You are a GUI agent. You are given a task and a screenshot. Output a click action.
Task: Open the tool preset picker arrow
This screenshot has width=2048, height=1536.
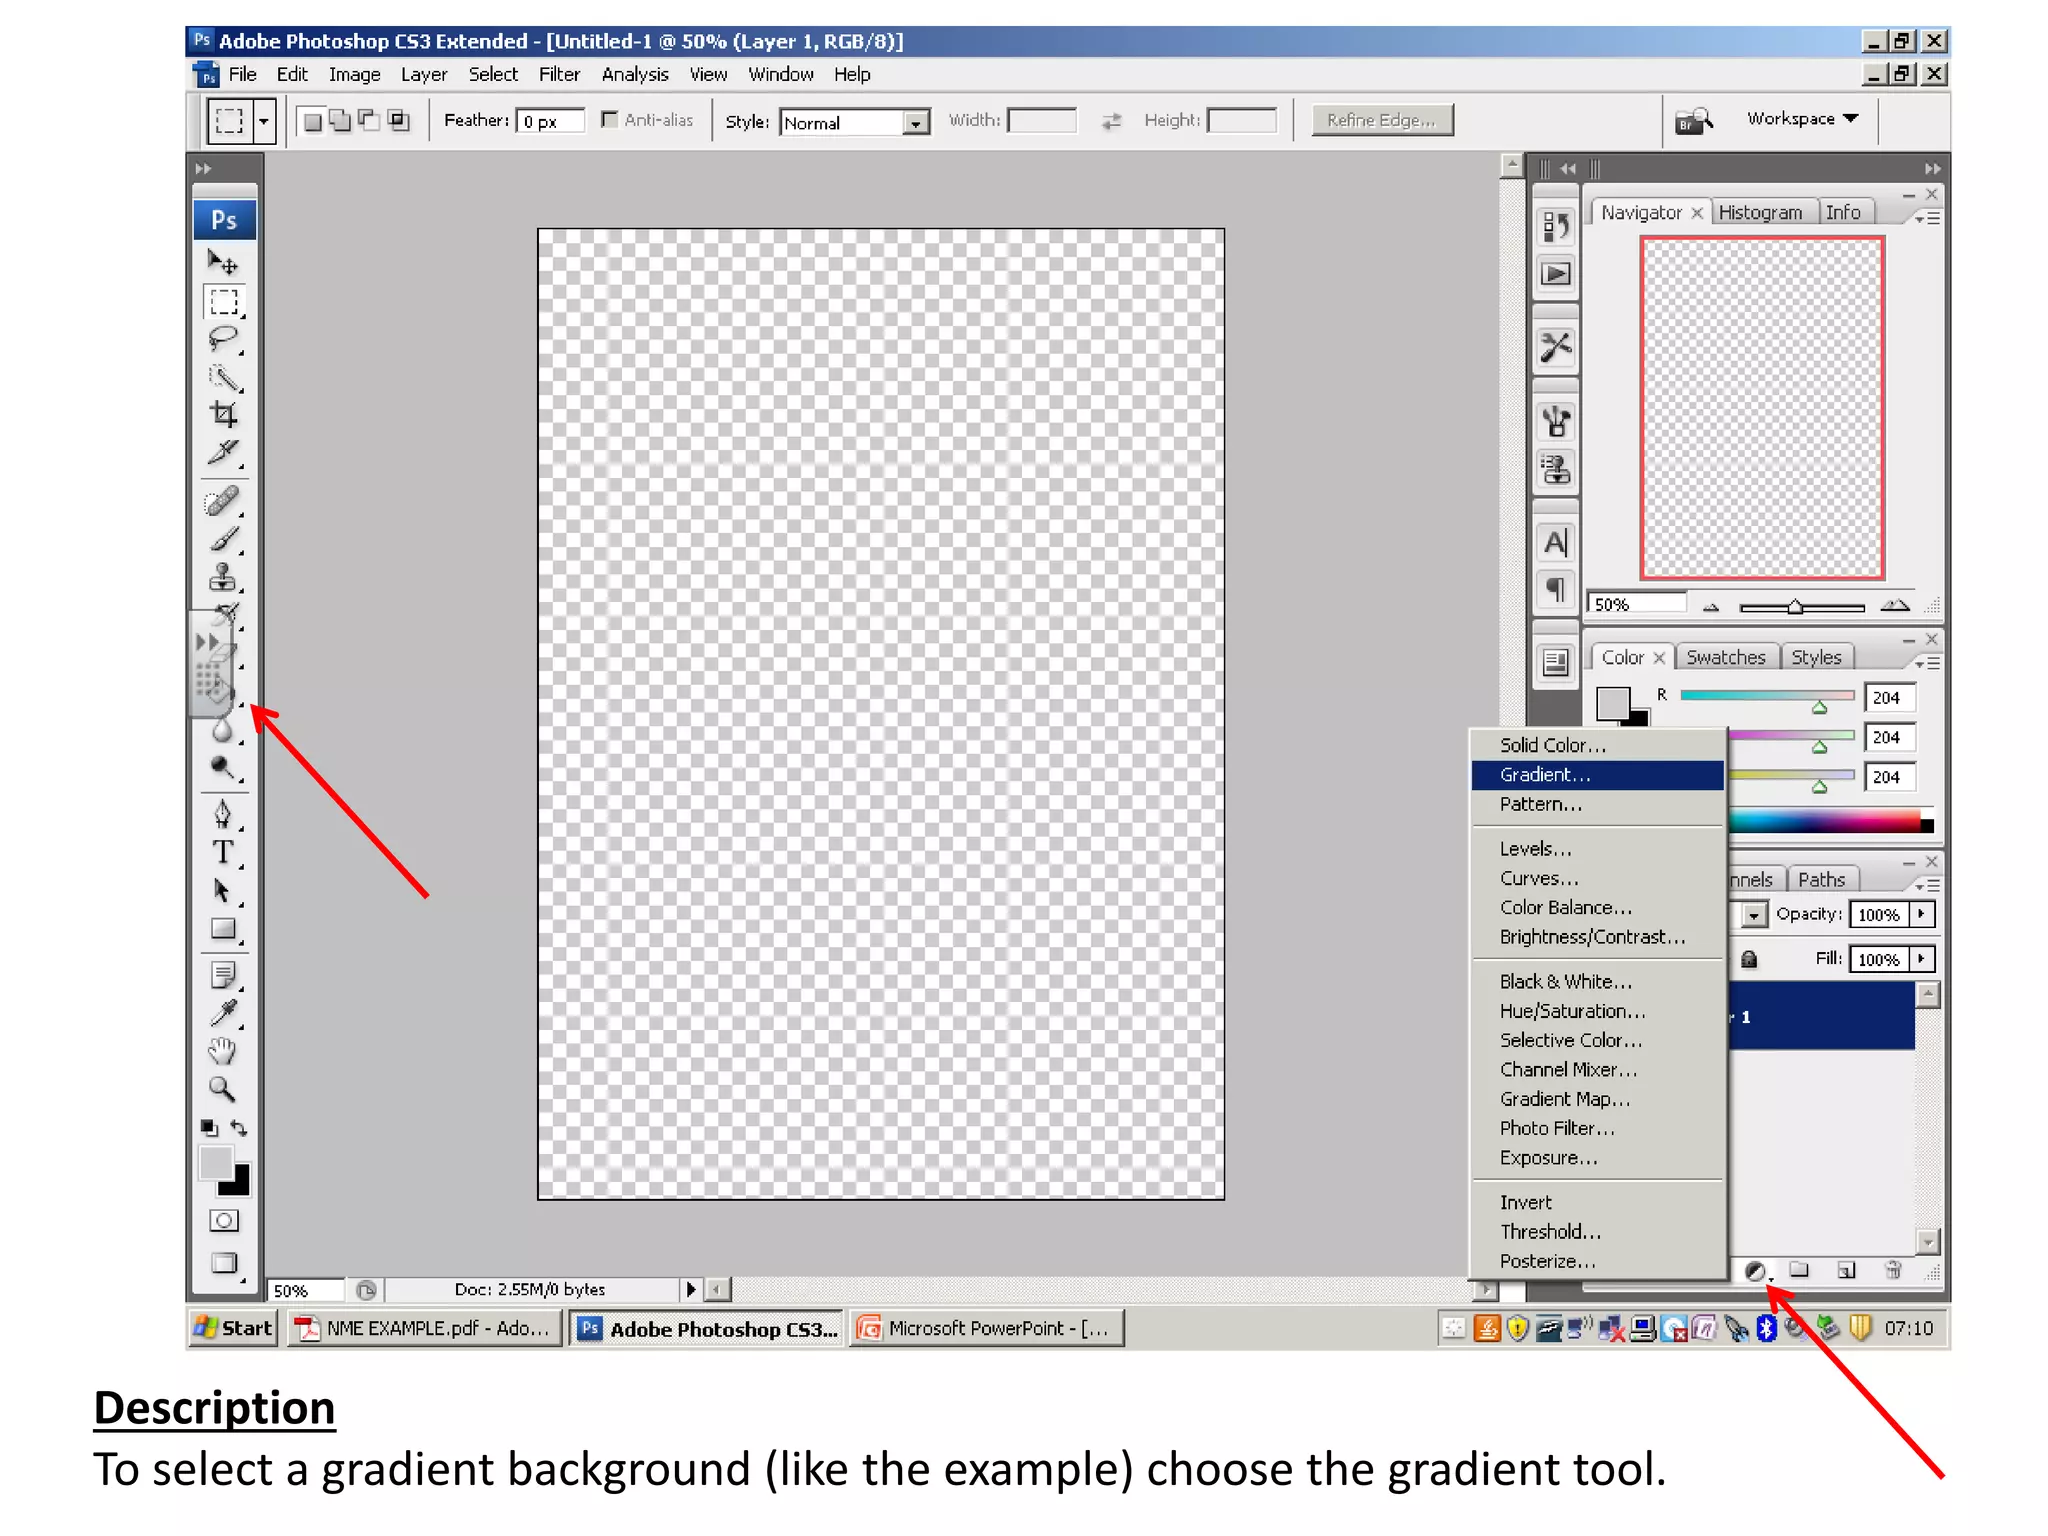pos(263,122)
